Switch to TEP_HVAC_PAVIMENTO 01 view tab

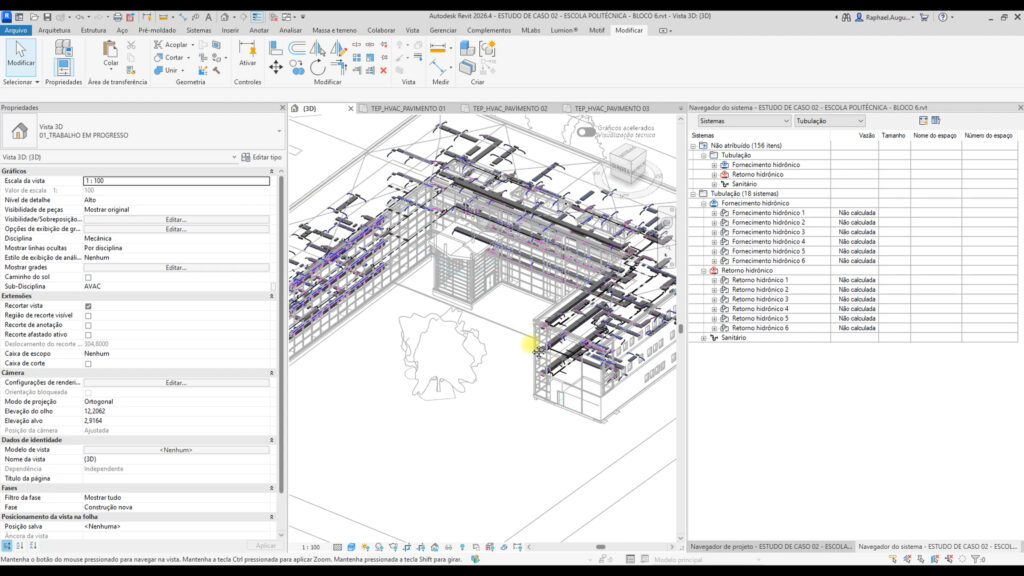coord(408,108)
